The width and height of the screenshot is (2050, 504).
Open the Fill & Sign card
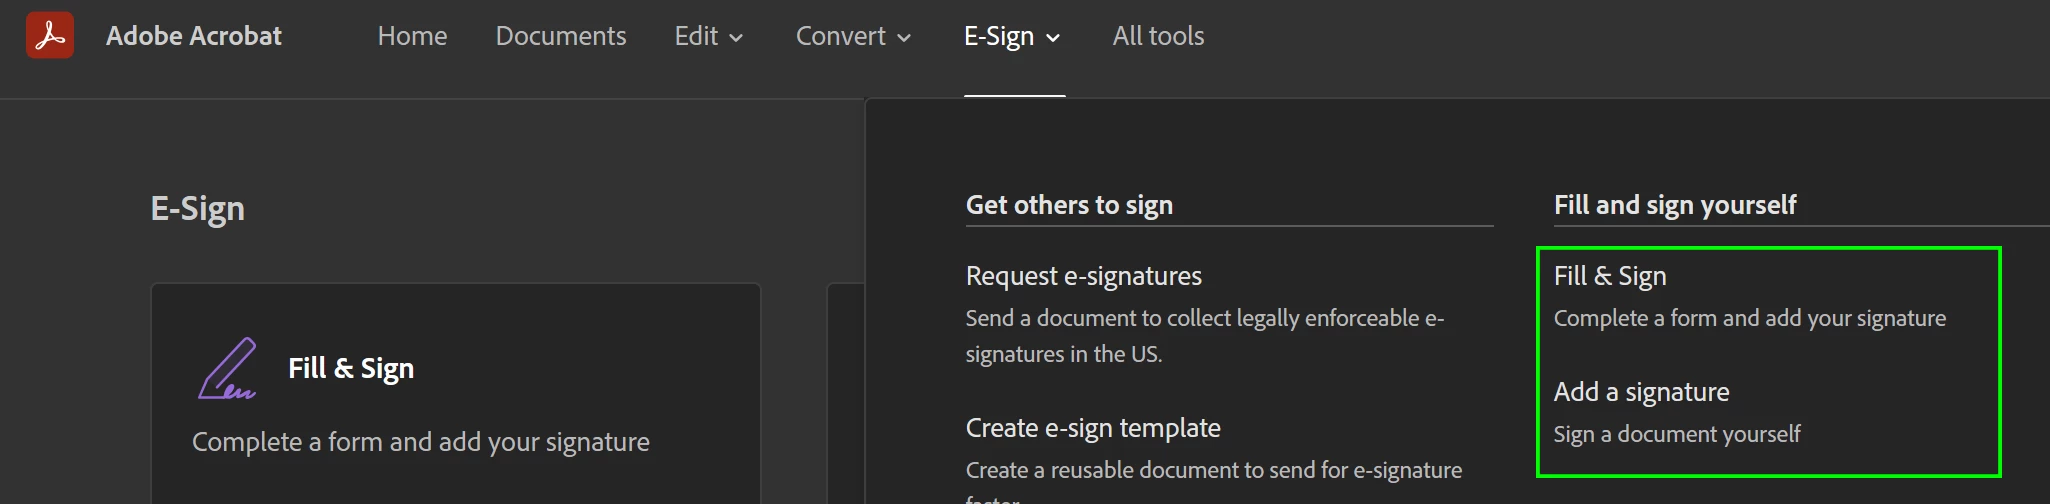click(456, 394)
